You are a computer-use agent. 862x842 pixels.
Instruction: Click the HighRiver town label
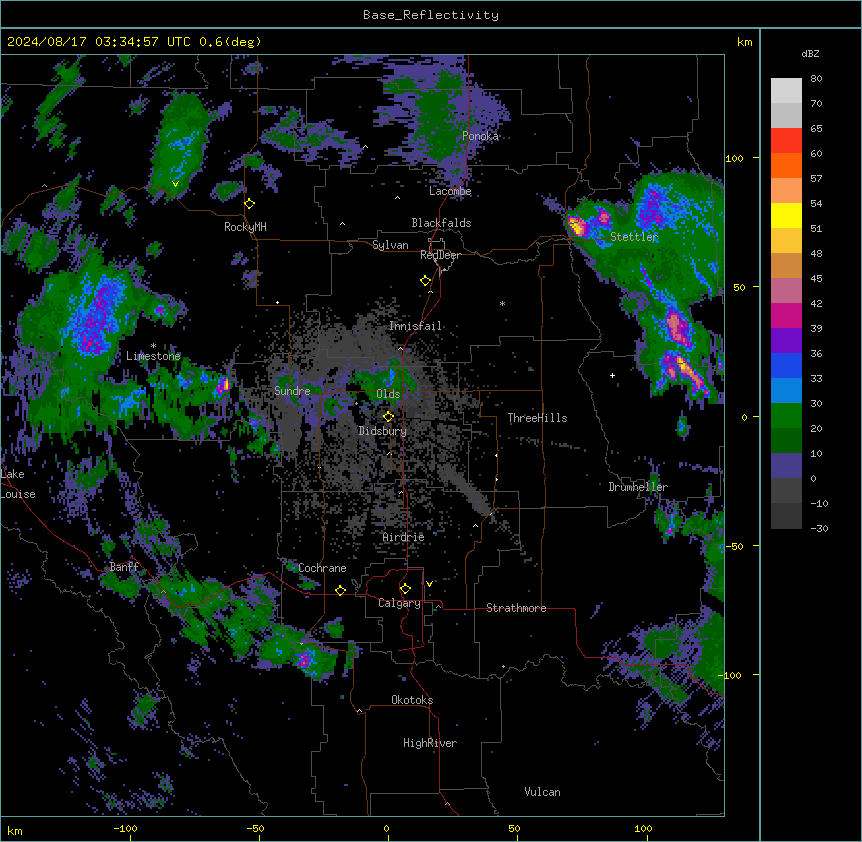[x=430, y=743]
